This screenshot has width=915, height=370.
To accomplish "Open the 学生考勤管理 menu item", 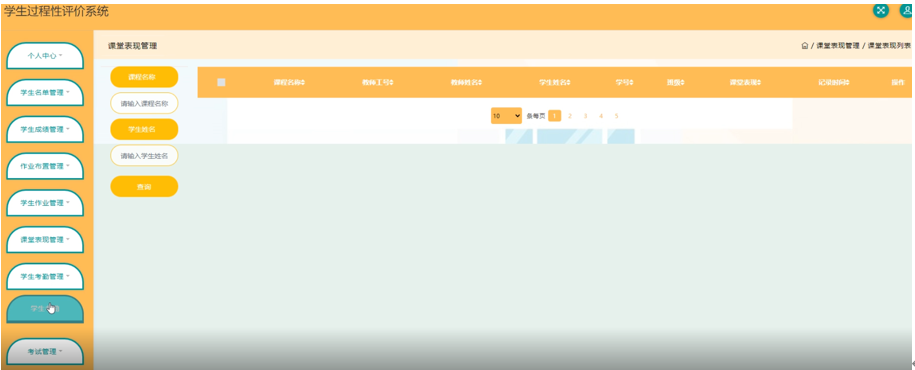I will point(45,277).
